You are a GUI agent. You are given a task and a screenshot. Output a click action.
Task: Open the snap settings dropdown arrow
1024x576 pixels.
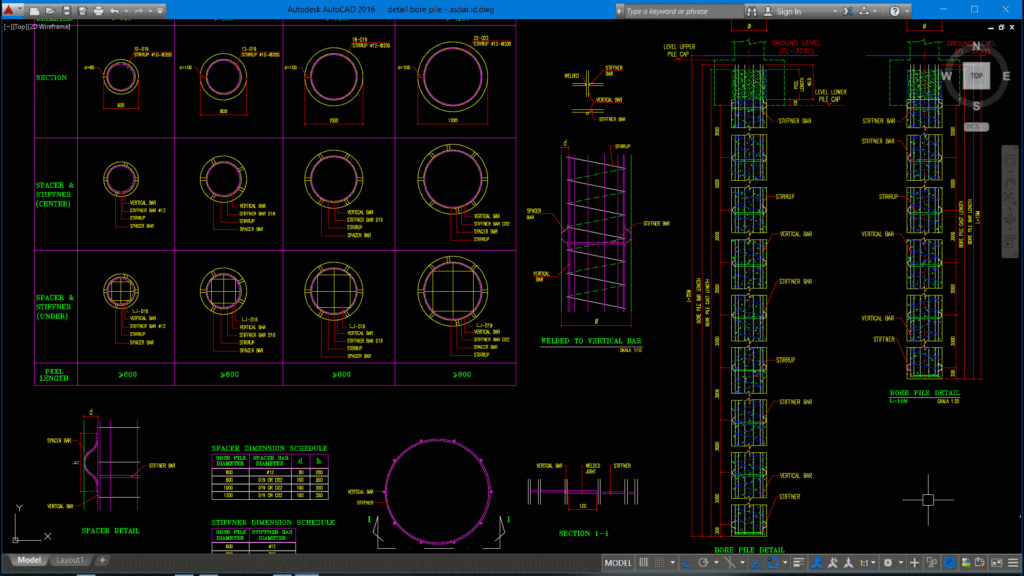click(671, 563)
